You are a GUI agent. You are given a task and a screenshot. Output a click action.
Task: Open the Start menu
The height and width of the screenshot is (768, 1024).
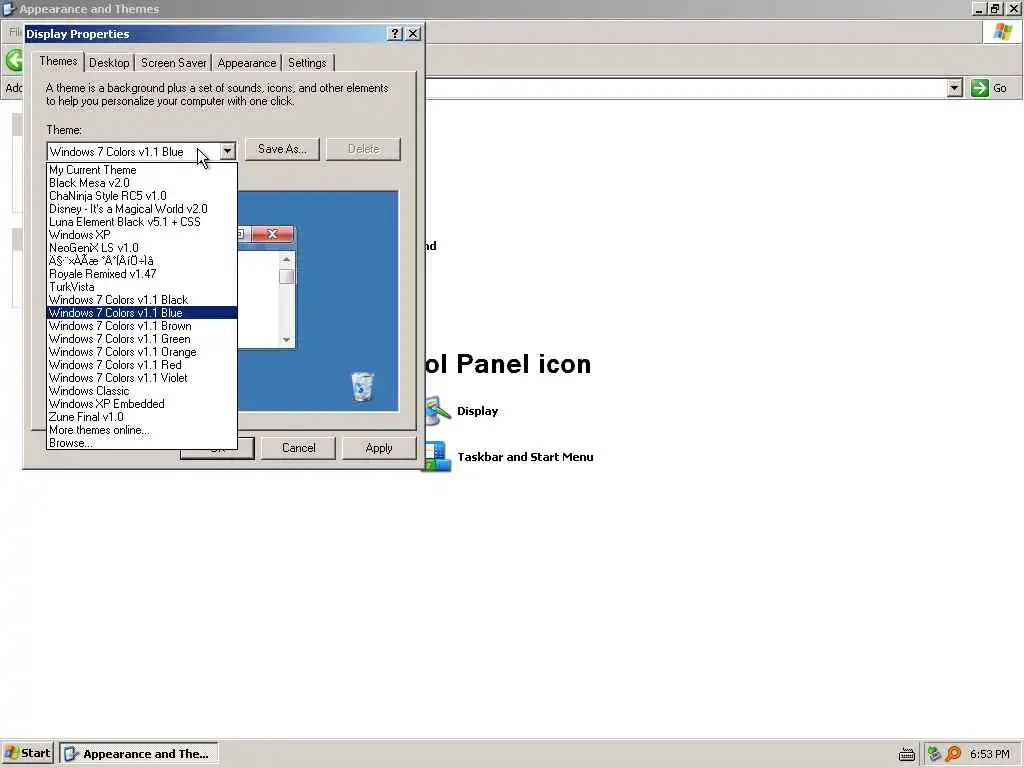tap(27, 754)
